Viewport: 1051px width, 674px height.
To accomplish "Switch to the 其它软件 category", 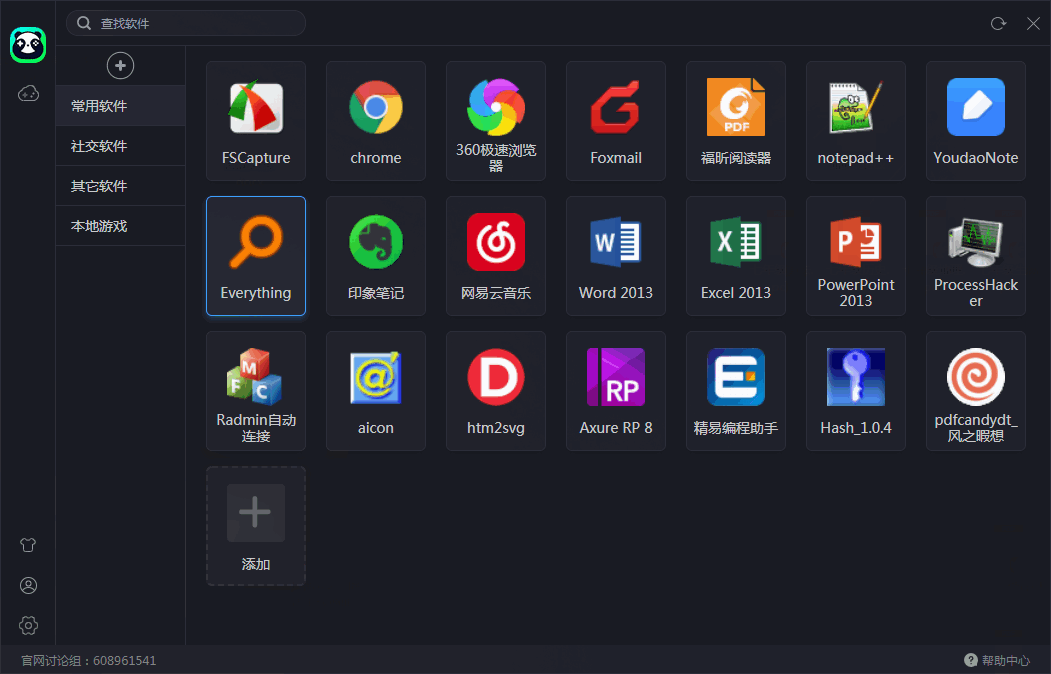I will tap(121, 186).
